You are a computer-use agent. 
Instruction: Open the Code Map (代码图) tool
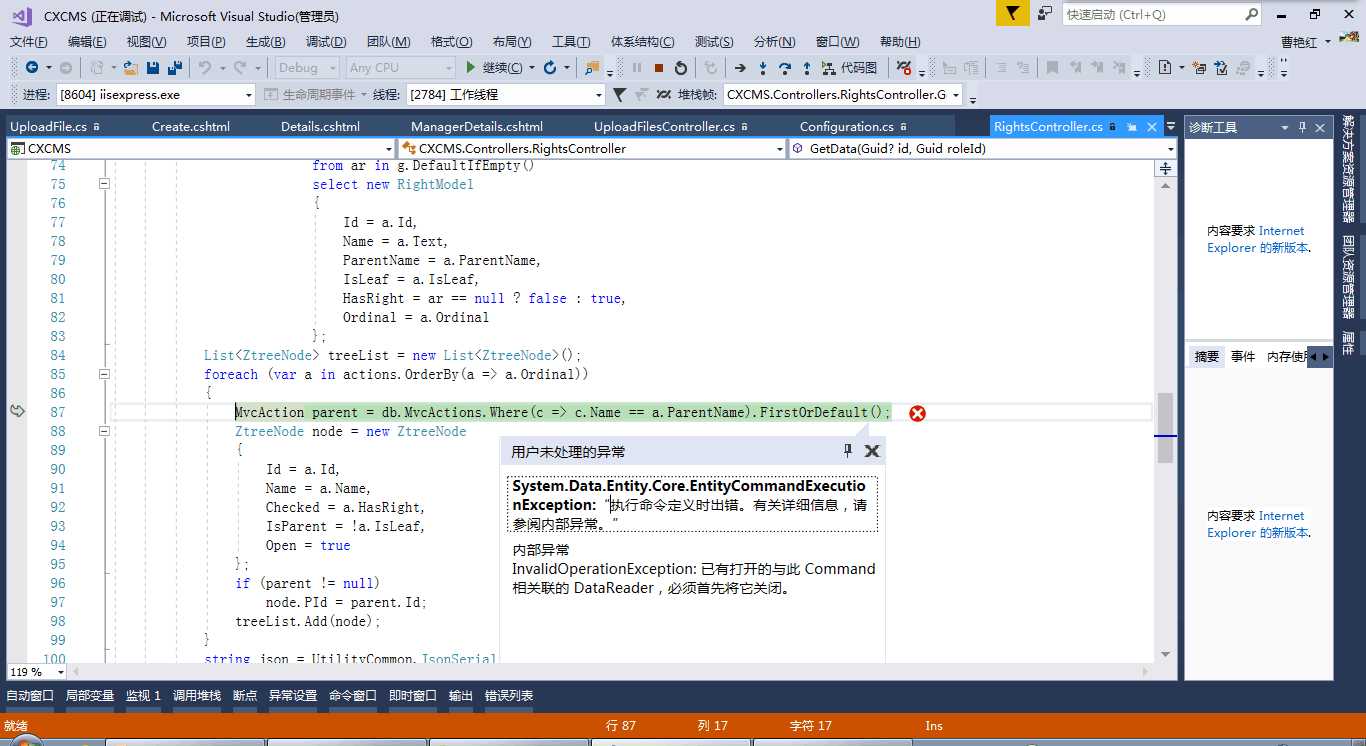(849, 68)
